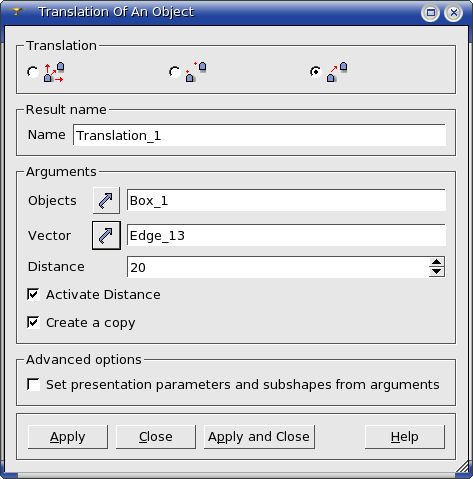Click the Apply and Close button
The image size is (473, 479).
pos(259,437)
